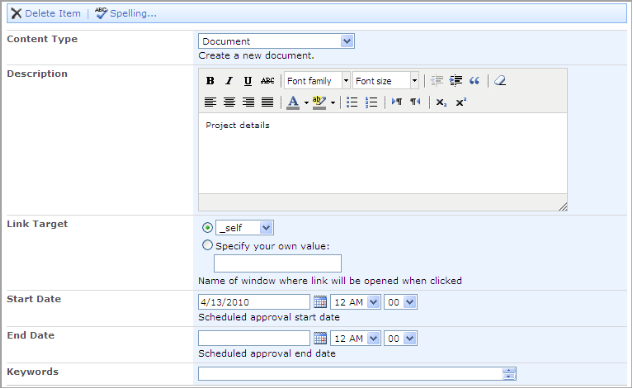
Task: Apply subscript formatting
Action: (x=441, y=102)
